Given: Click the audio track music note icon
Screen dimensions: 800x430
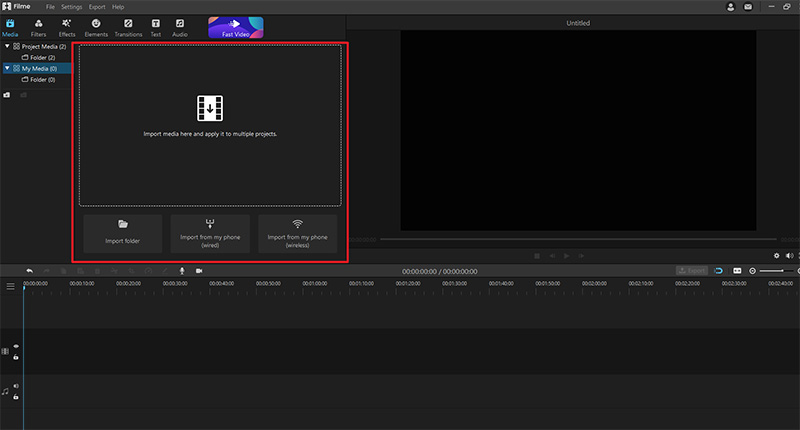Looking at the screenshot, I should (x=5, y=391).
